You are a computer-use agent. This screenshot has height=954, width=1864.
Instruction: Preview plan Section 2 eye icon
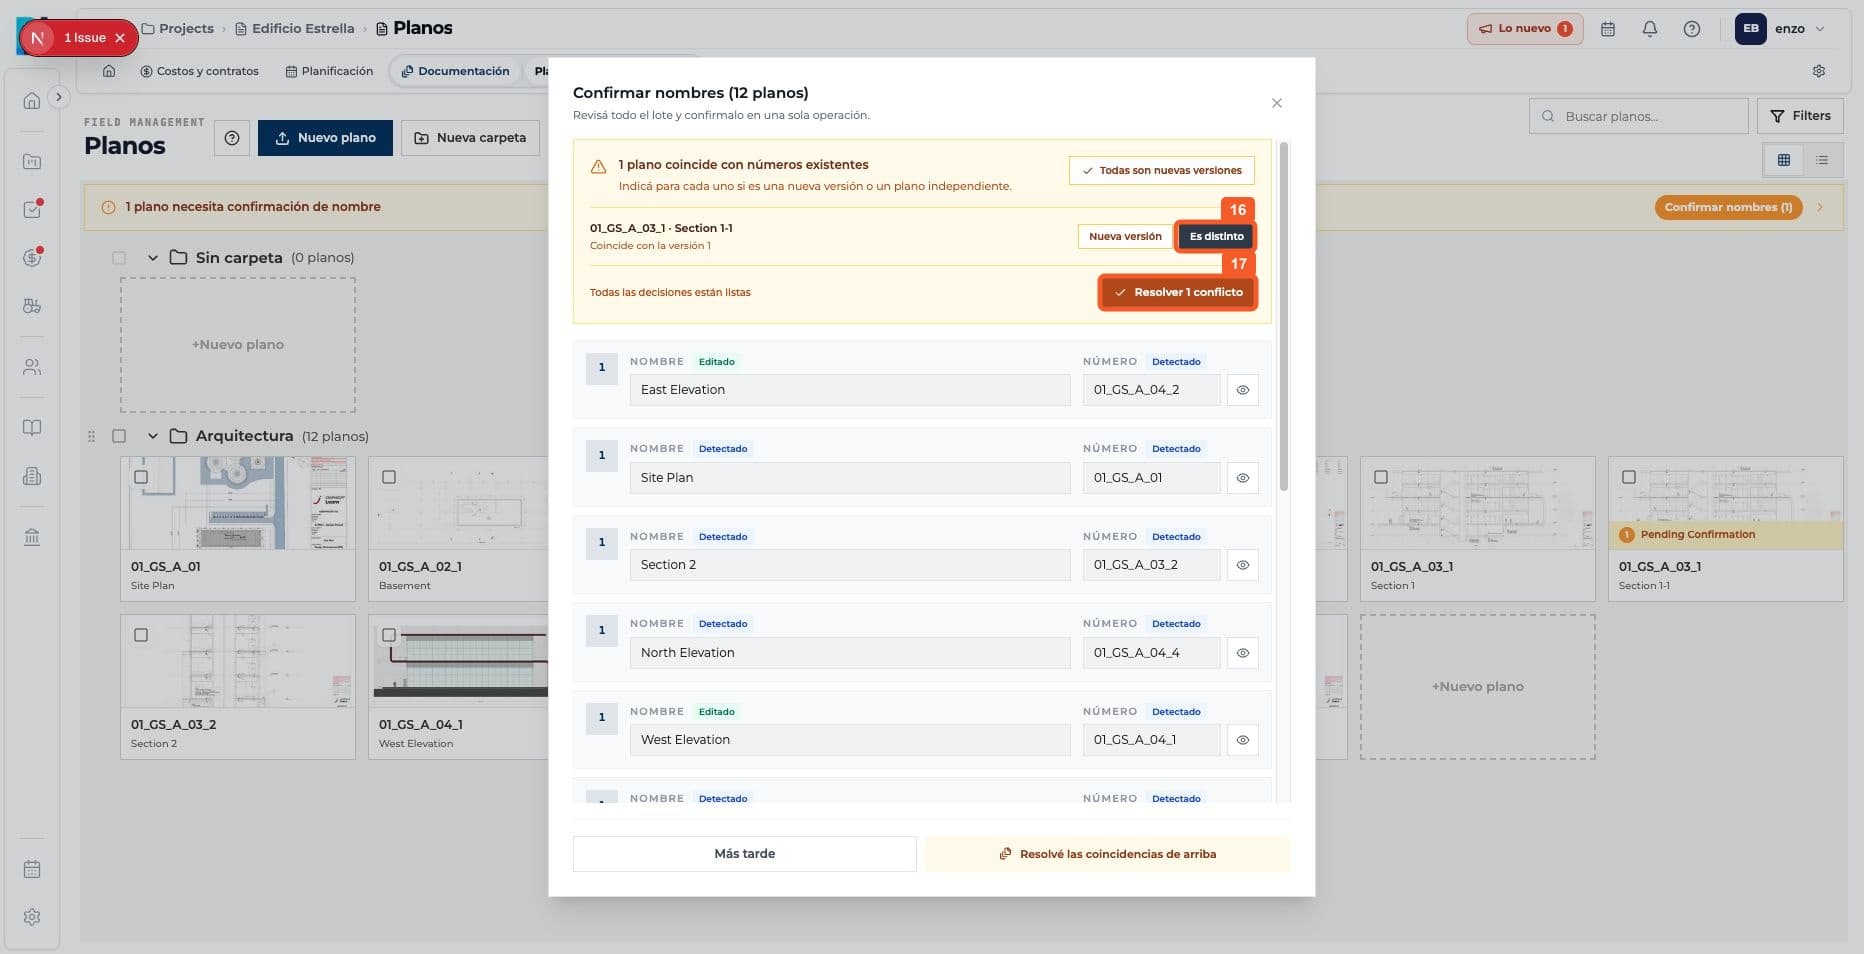[x=1243, y=565]
